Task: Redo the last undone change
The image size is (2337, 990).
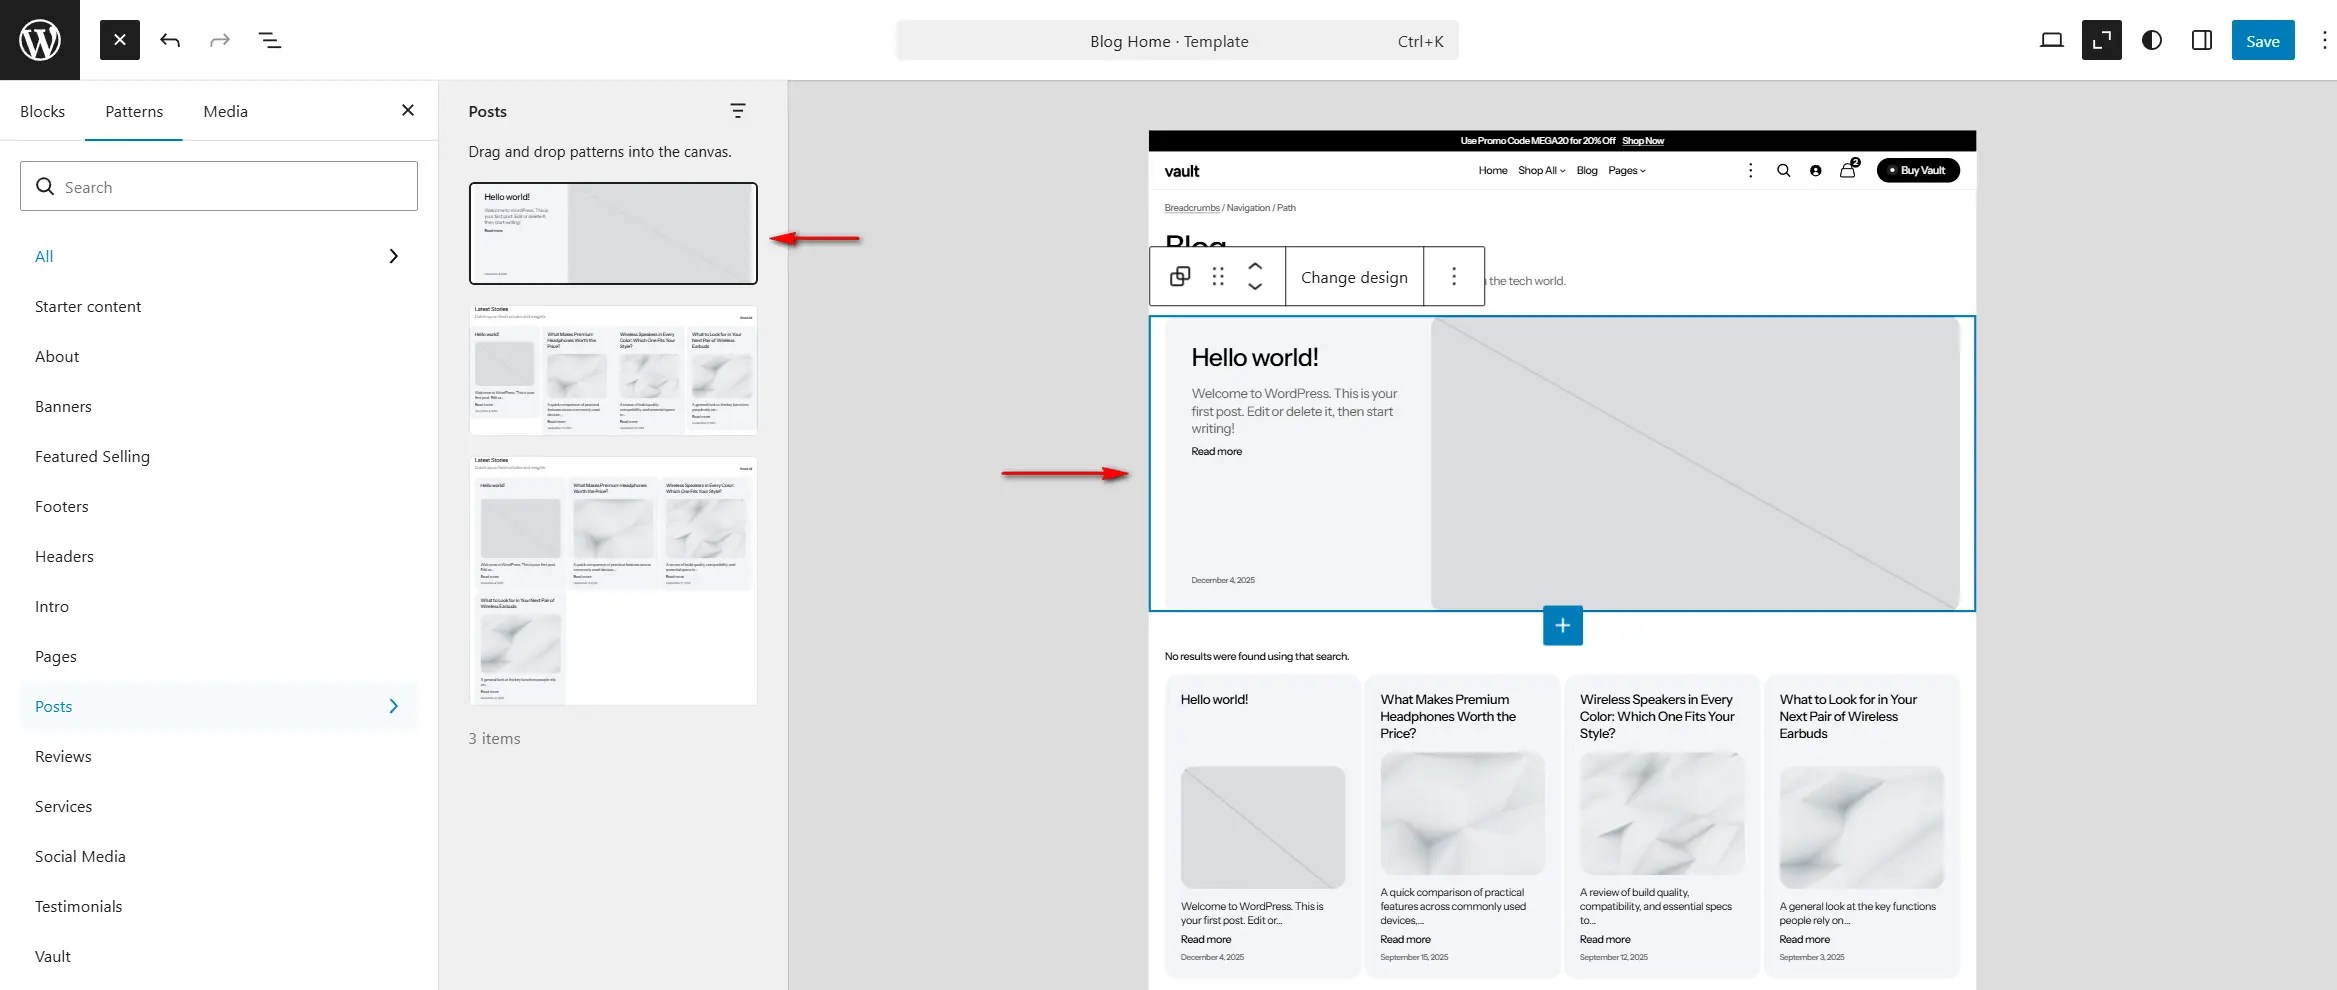Action: pos(220,40)
